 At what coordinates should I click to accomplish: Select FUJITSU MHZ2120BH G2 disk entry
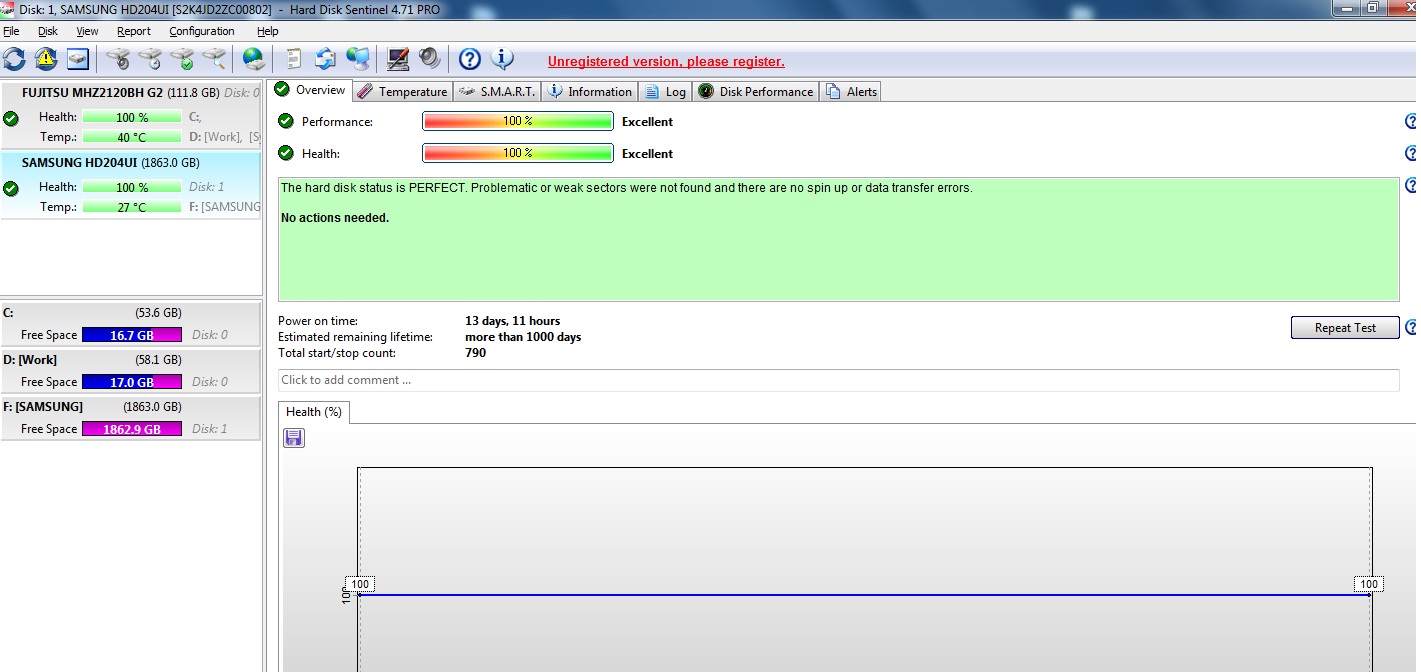(131, 116)
